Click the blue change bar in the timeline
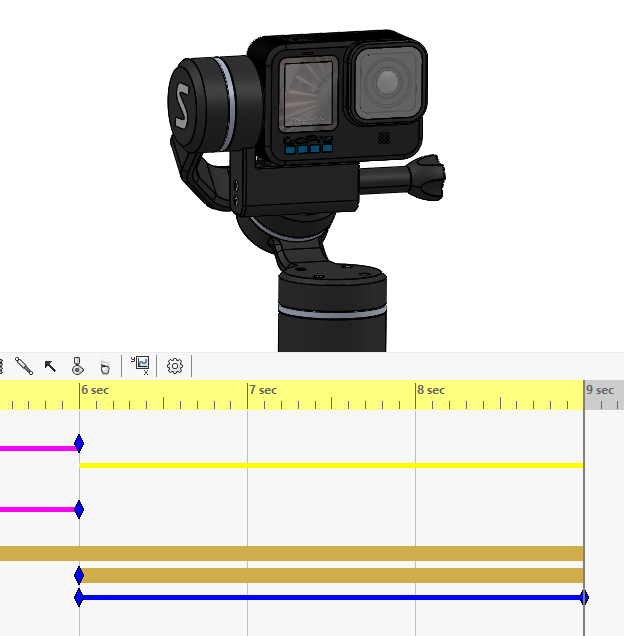 [x=330, y=598]
